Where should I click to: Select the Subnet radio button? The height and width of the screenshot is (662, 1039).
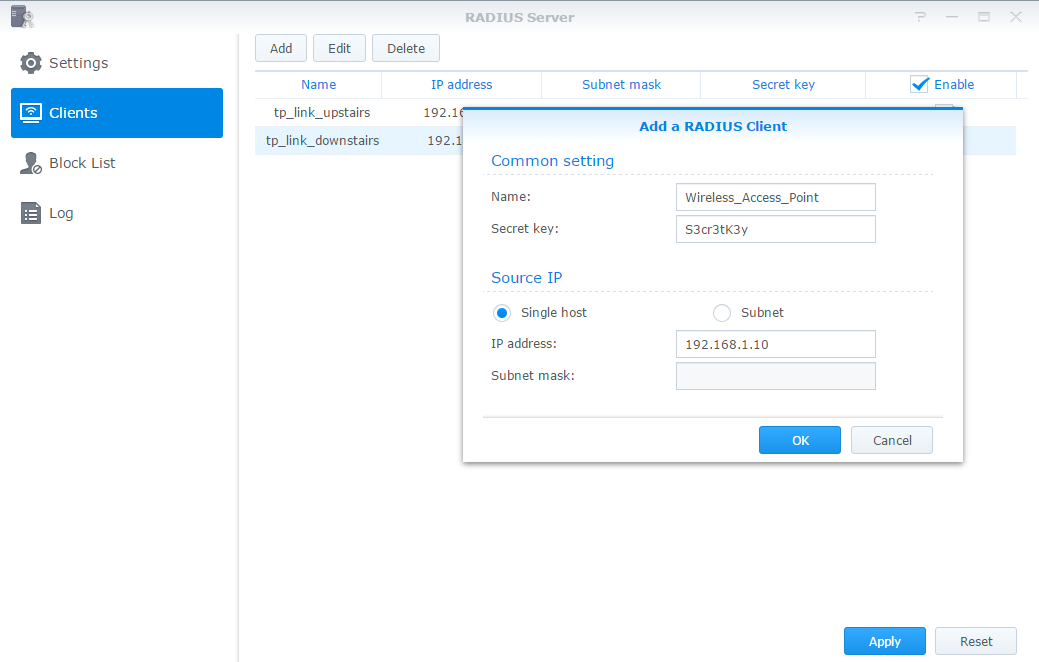click(x=722, y=313)
